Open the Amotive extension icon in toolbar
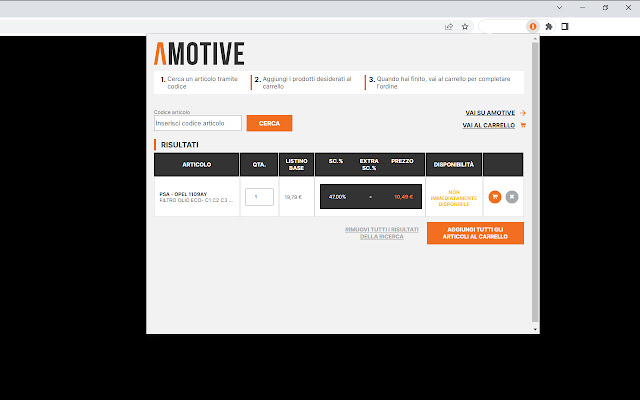 [x=533, y=27]
